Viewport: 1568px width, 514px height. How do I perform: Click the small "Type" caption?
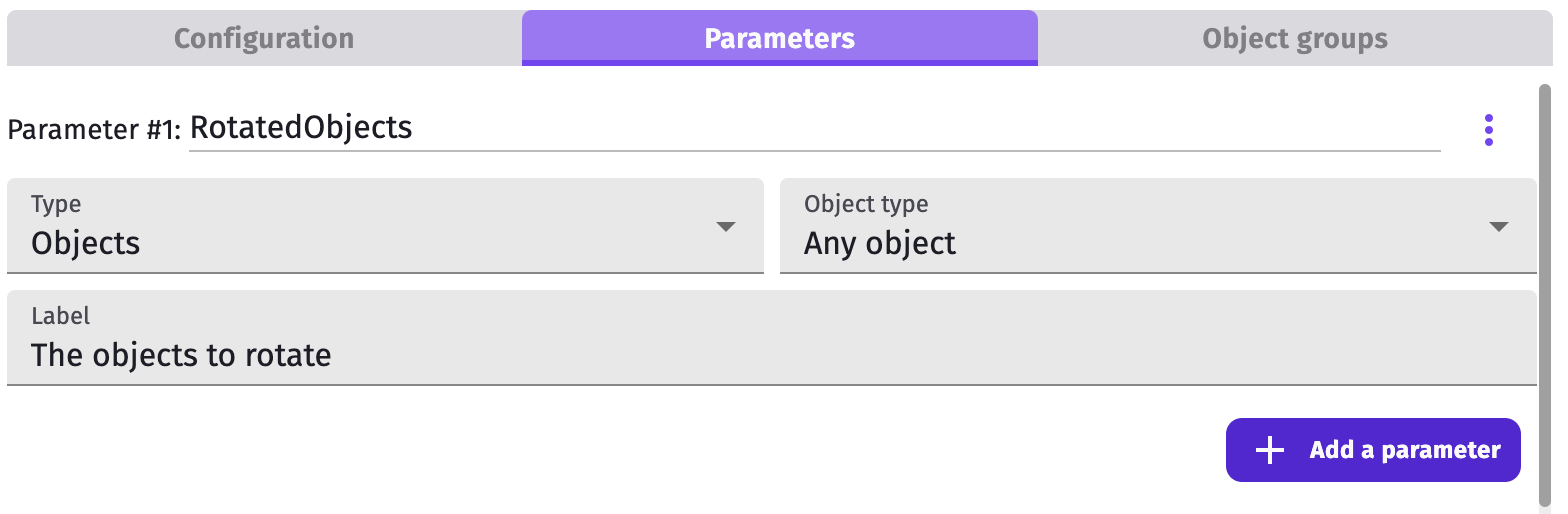click(56, 204)
